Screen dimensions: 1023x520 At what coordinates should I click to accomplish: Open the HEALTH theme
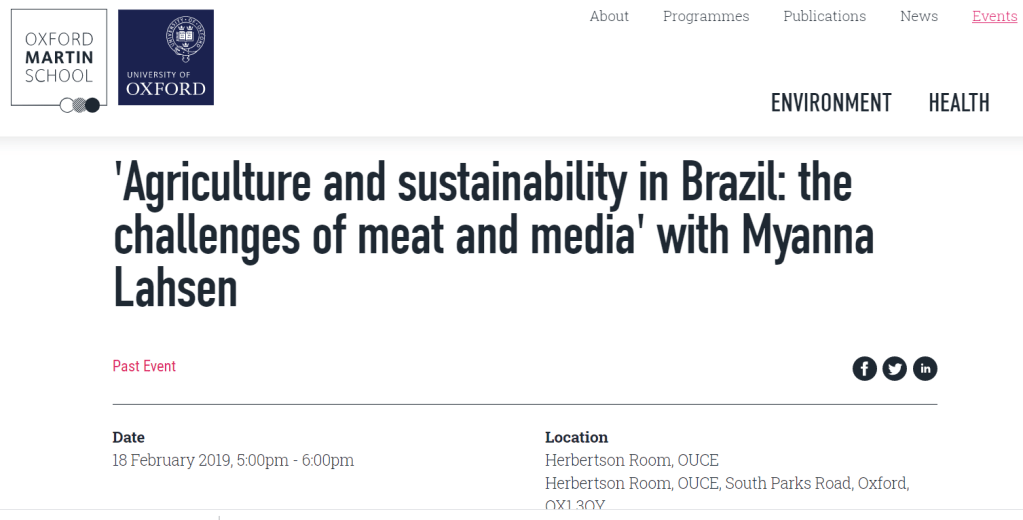point(959,103)
